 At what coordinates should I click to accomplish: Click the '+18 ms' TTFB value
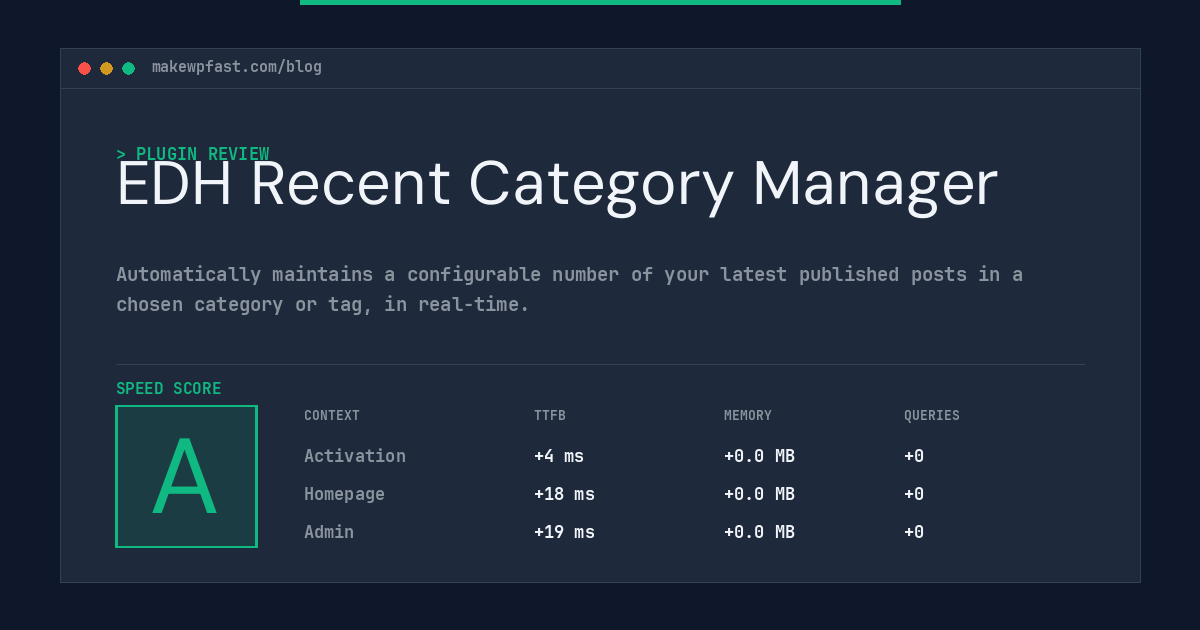click(564, 494)
